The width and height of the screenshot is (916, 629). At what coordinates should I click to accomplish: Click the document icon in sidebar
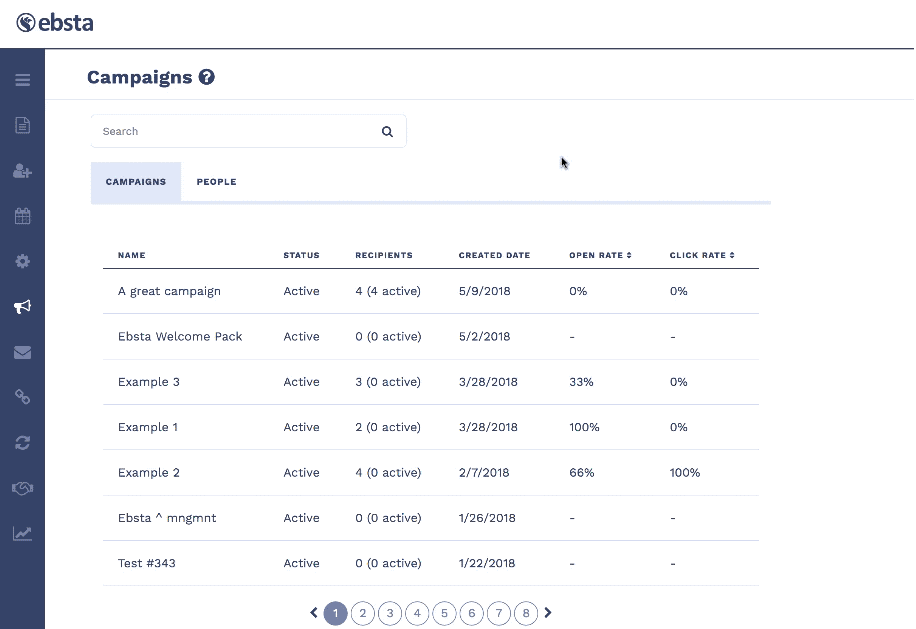pos(22,125)
